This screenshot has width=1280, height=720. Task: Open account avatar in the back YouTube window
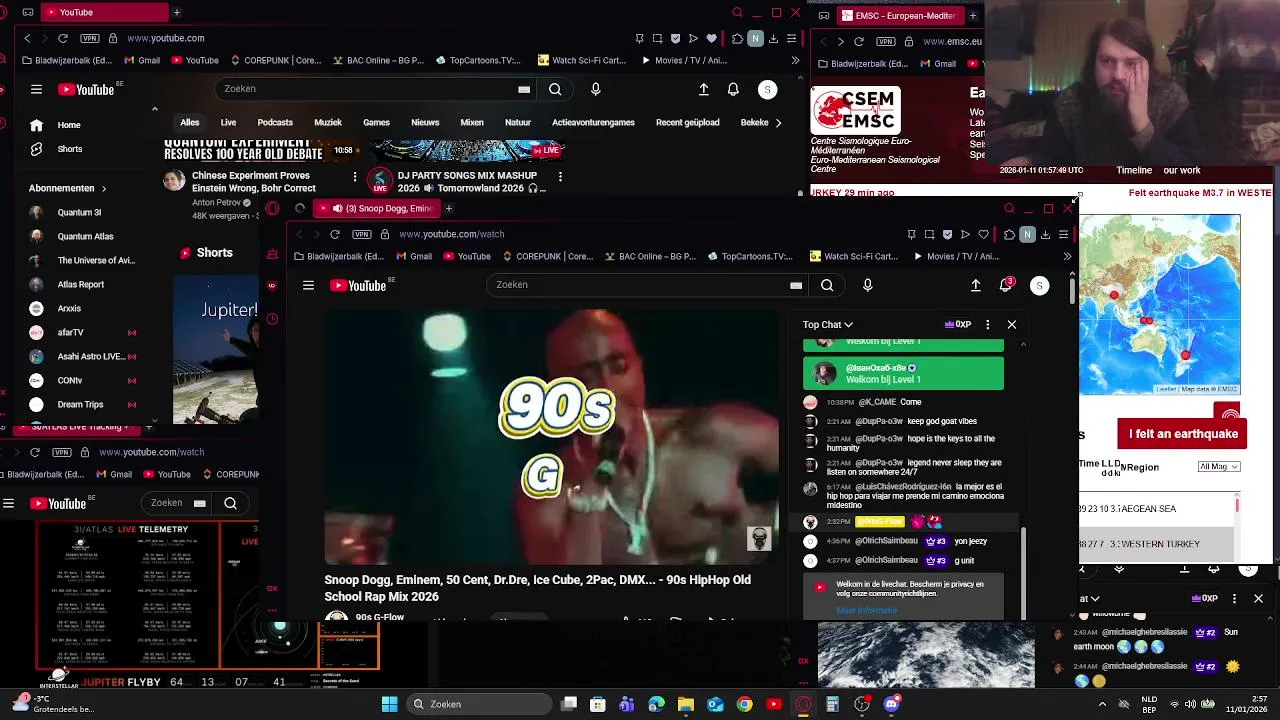(x=767, y=89)
